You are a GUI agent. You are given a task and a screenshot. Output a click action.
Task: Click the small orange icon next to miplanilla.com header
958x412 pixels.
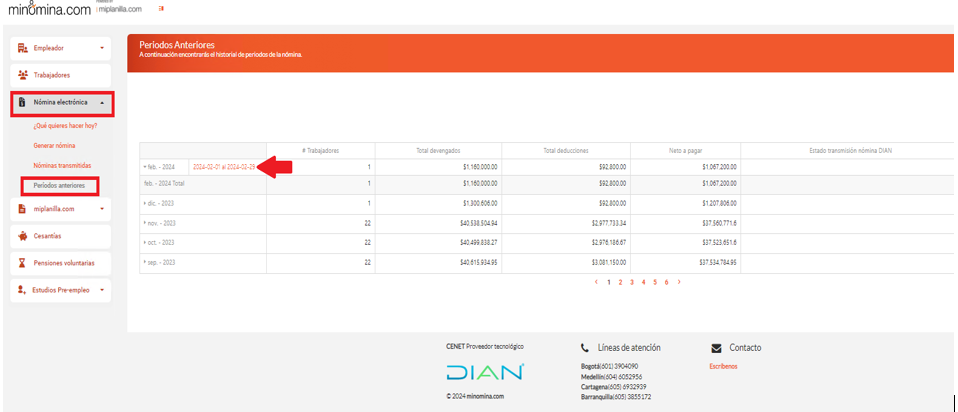[x=161, y=9]
